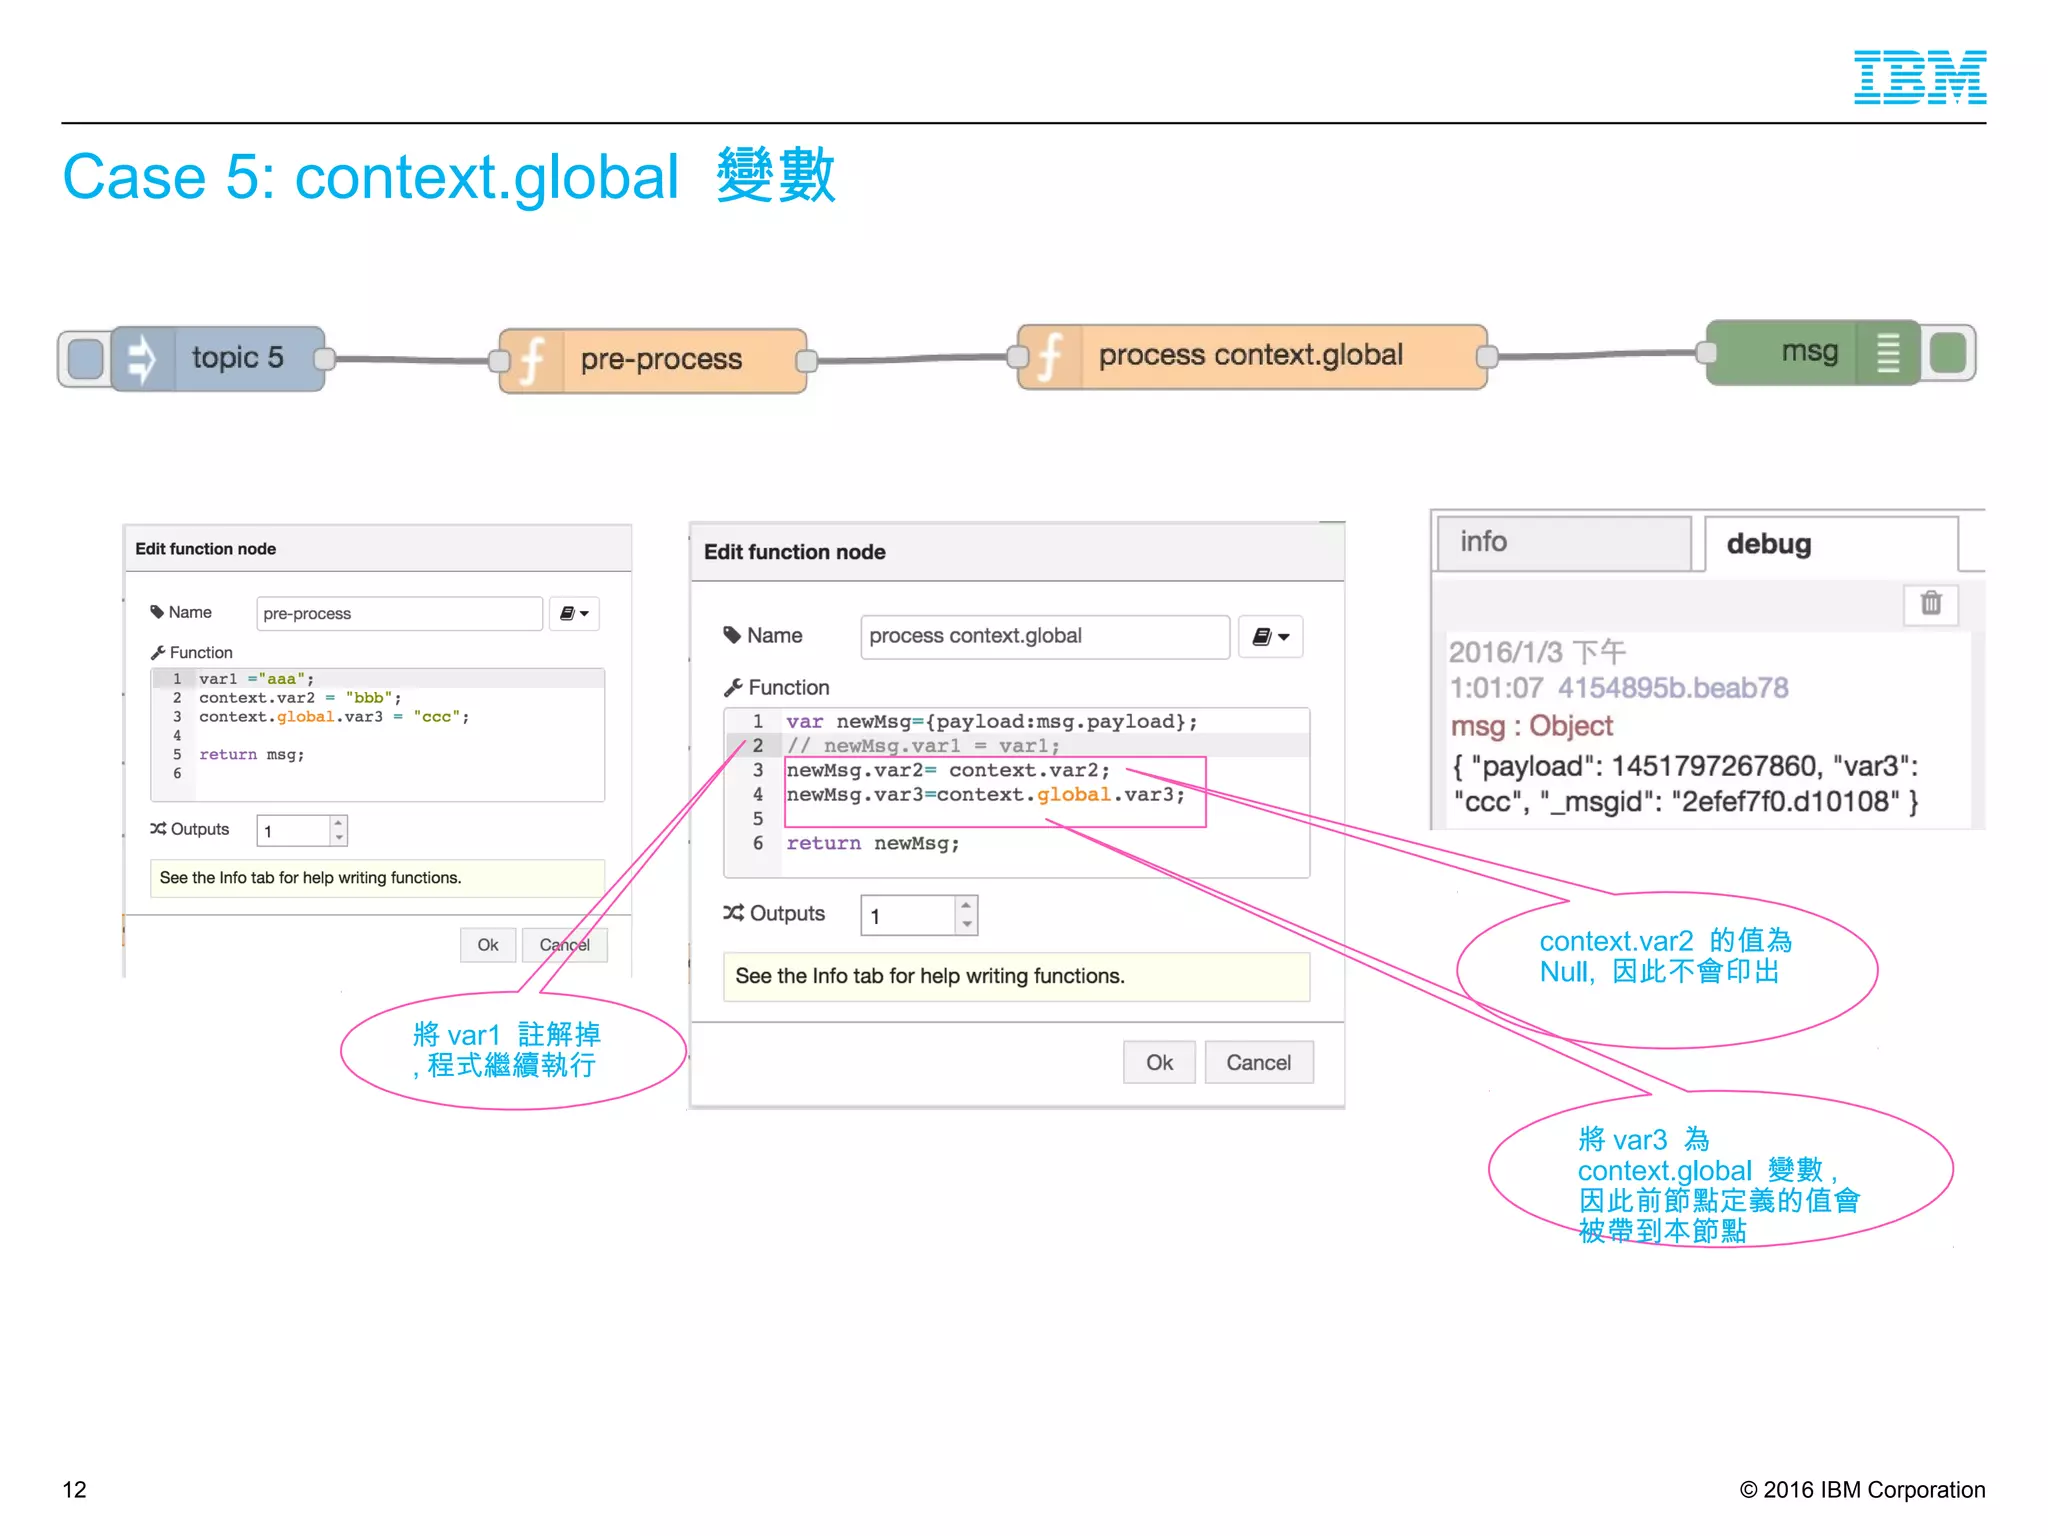Click the debug payload JSON output text
Screen dimensions: 2048x1536
tap(1684, 784)
